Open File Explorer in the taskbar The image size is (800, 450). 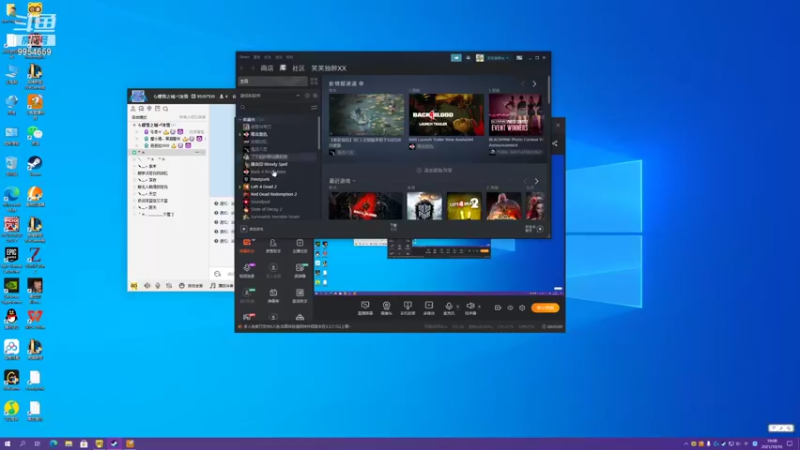pos(68,444)
